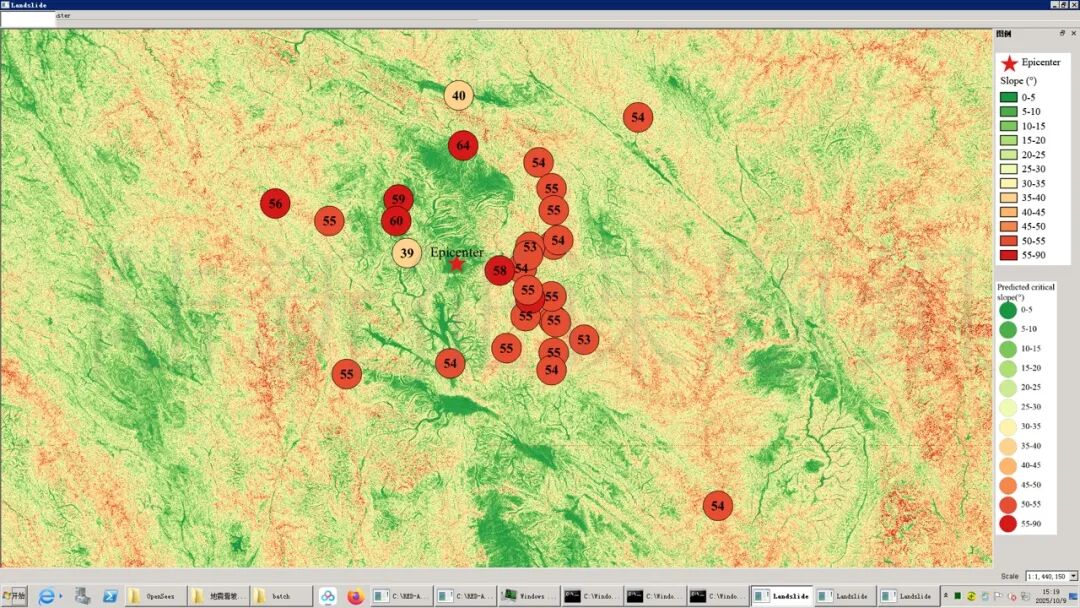Show hidden system tray icons
The height and width of the screenshot is (608, 1080).
[x=946, y=596]
